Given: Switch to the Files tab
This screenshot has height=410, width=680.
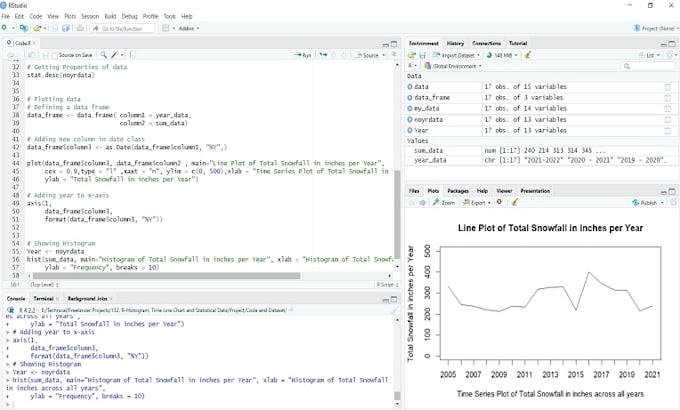Looking at the screenshot, I should pyautogui.click(x=414, y=191).
